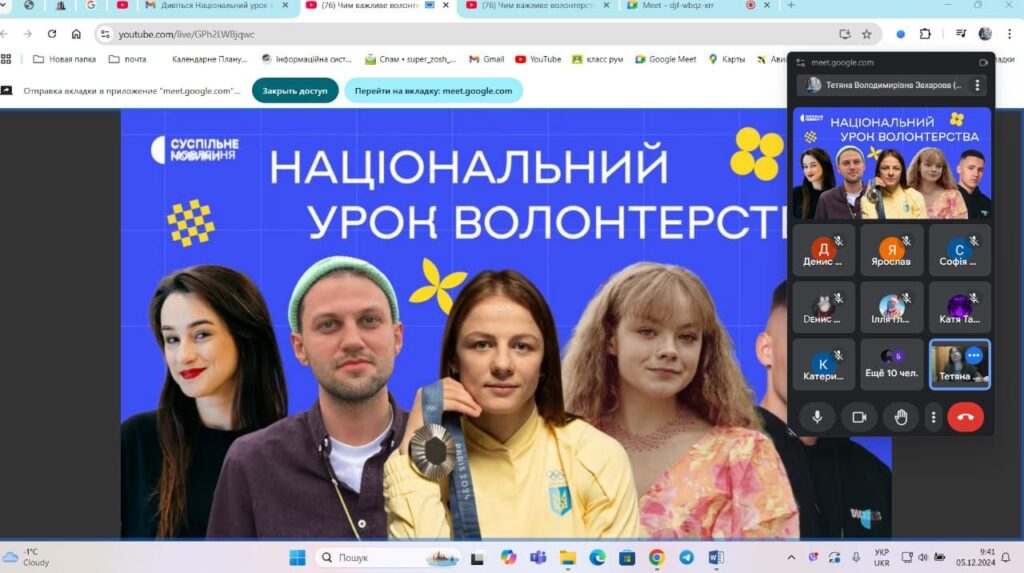Click the presented stream thumbnail in Meet panel
This screenshot has width=1024, height=573.
click(x=891, y=163)
